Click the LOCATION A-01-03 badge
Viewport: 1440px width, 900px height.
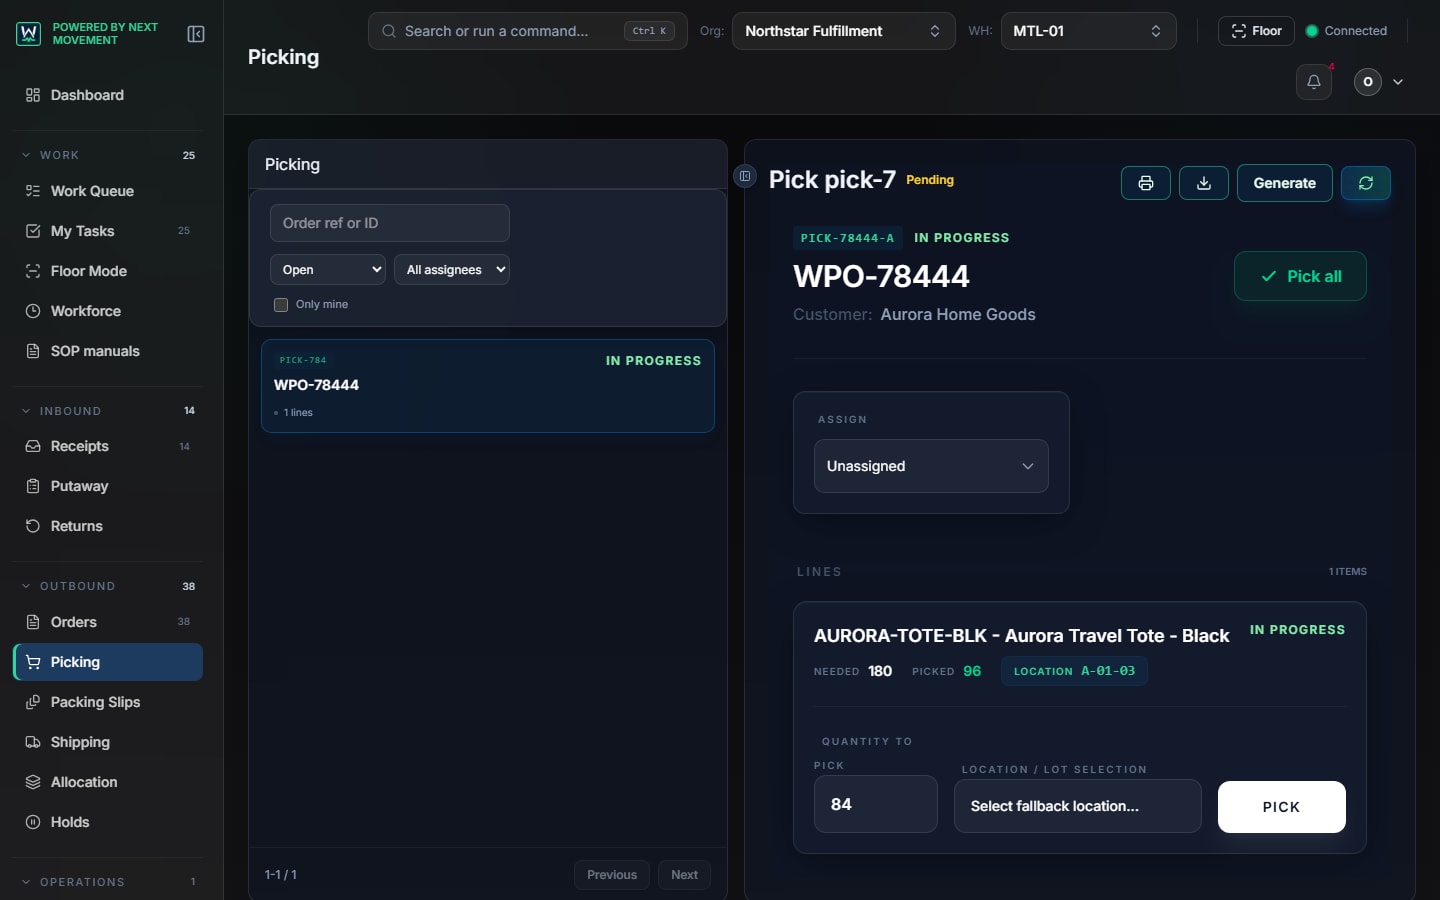tap(1074, 671)
